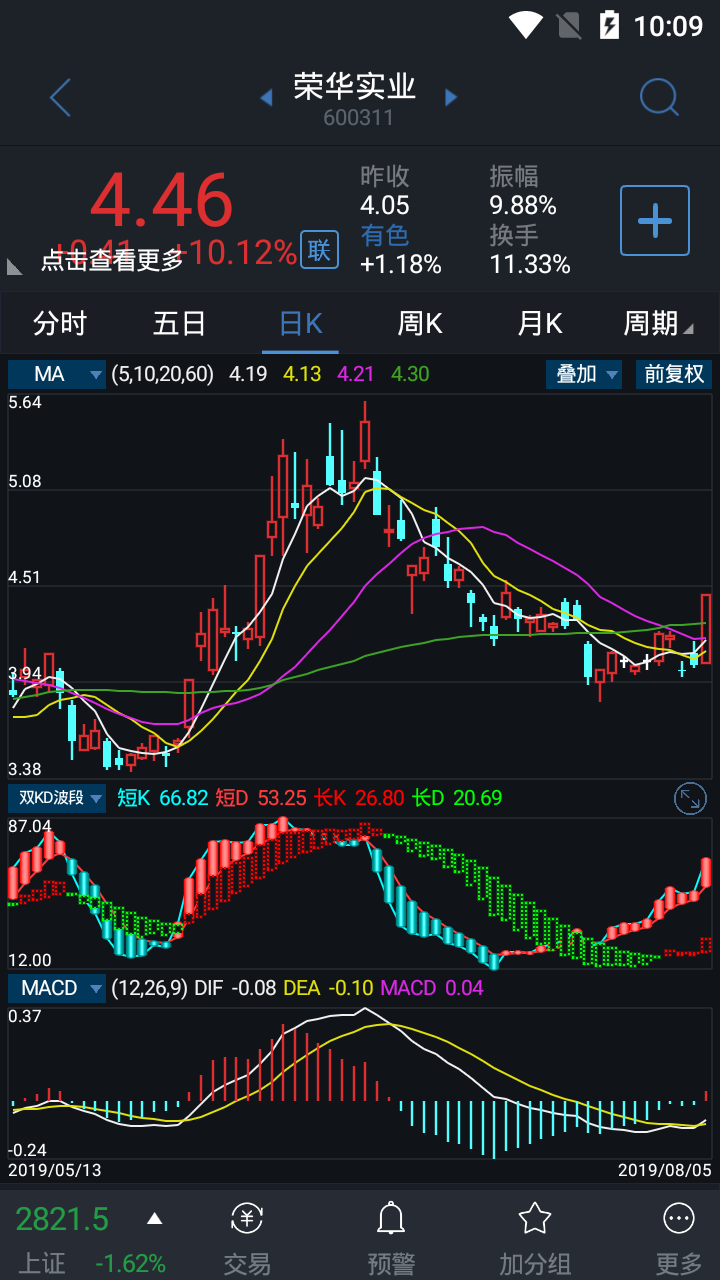Image resolution: width=720 pixels, height=1280 pixels.
Task: Tap the MA5 value 4.19
Action: pos(248,374)
